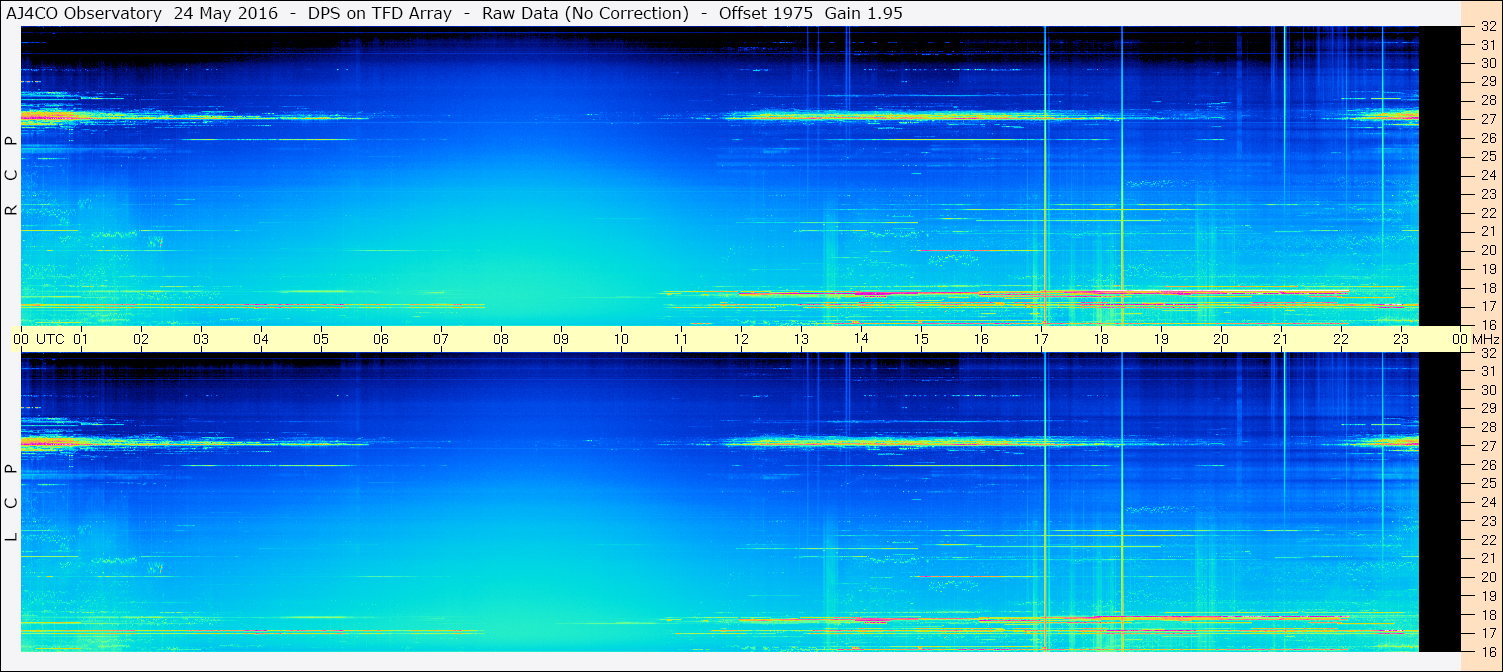1503x672 pixels.
Task: Select the 22 hour time marker
Action: point(1341,339)
